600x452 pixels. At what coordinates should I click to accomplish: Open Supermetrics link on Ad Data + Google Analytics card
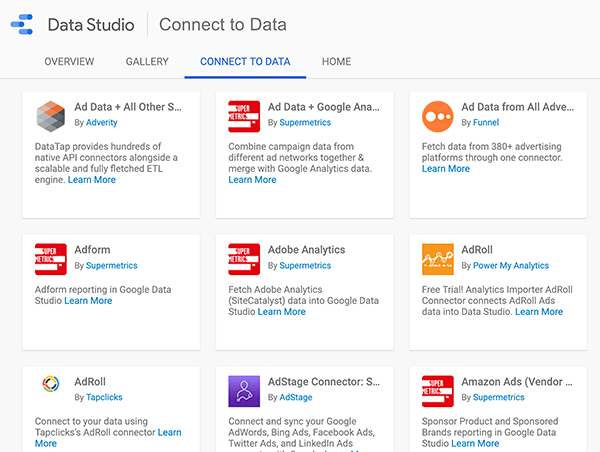click(305, 122)
